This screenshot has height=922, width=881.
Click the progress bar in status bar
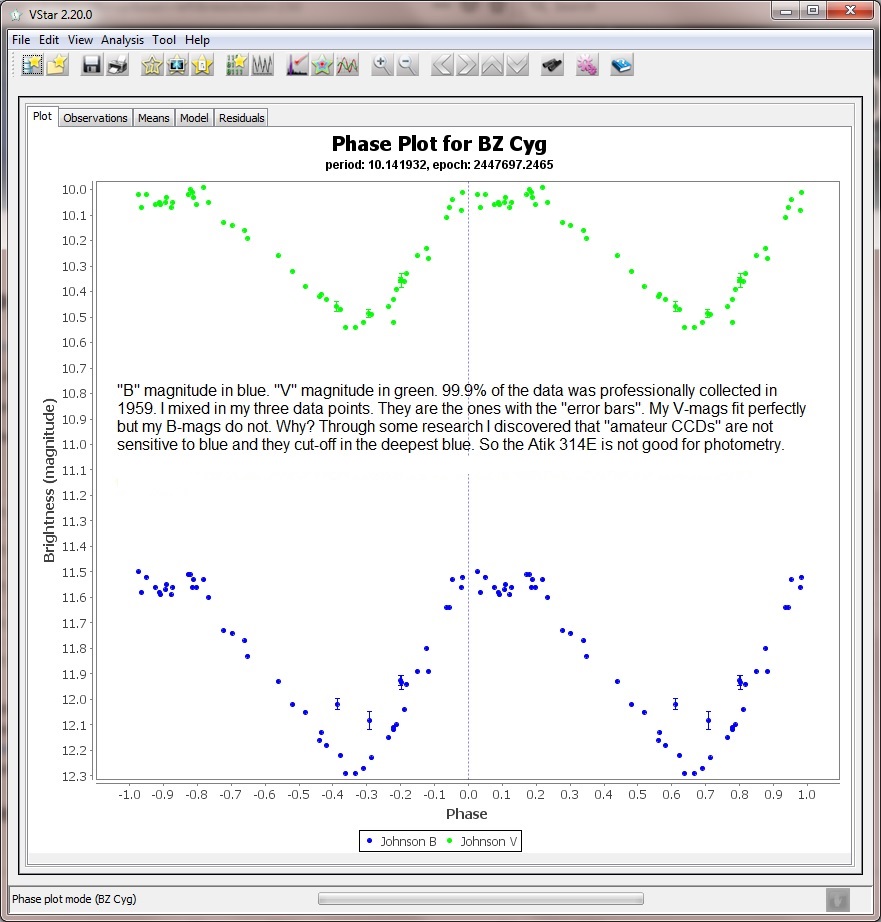(x=480, y=898)
